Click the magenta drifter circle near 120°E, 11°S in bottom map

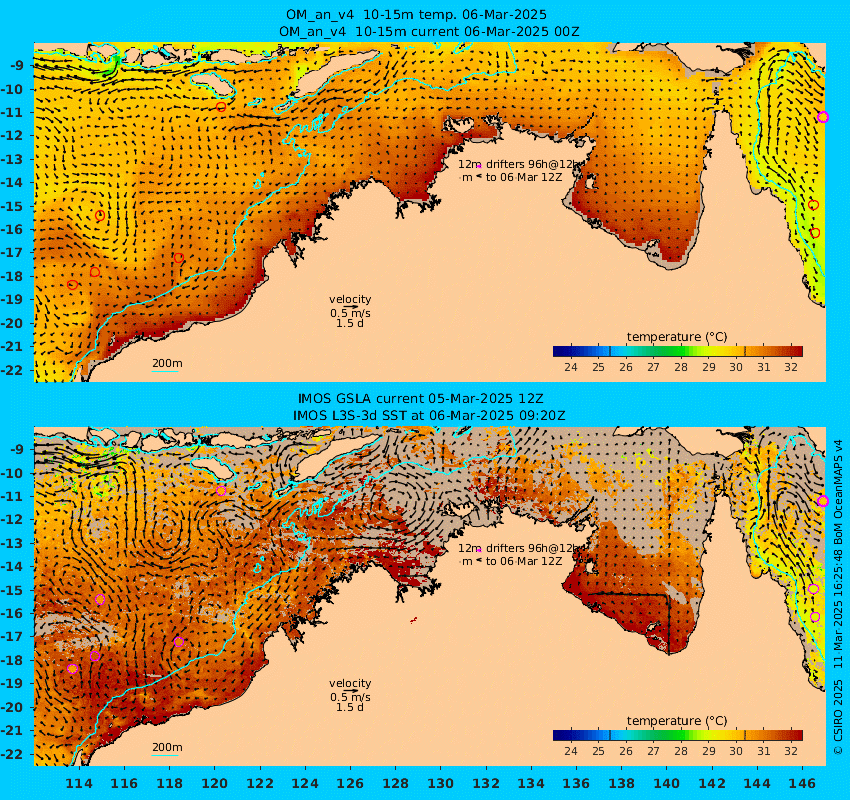(x=221, y=491)
